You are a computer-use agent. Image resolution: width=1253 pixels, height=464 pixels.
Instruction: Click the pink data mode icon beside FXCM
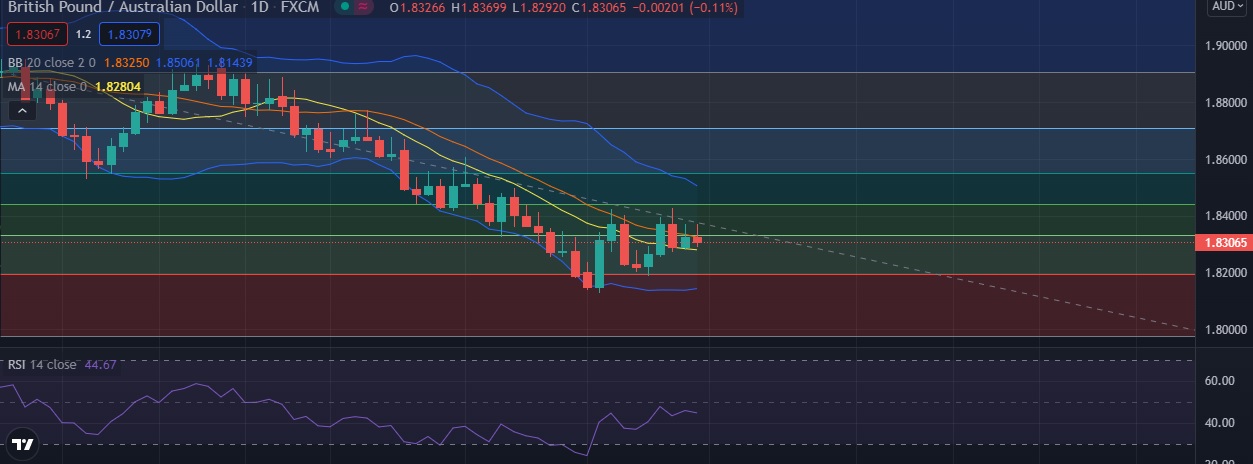363,7
